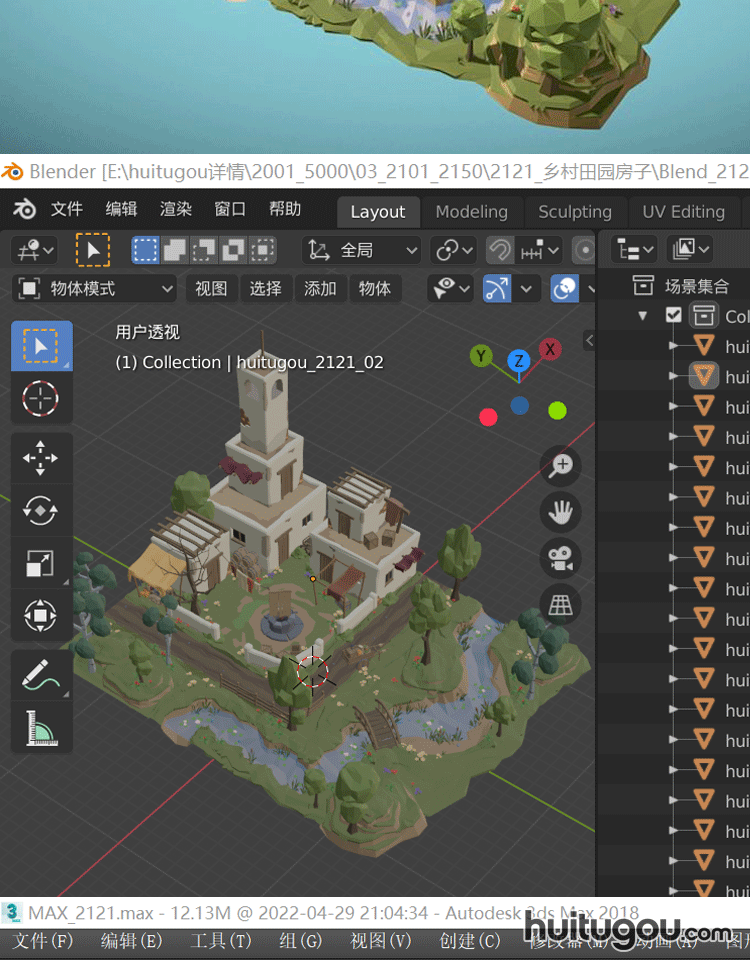The height and width of the screenshot is (960, 750).
Task: Open the 视图 menu in viewport header
Action: pyautogui.click(x=211, y=289)
